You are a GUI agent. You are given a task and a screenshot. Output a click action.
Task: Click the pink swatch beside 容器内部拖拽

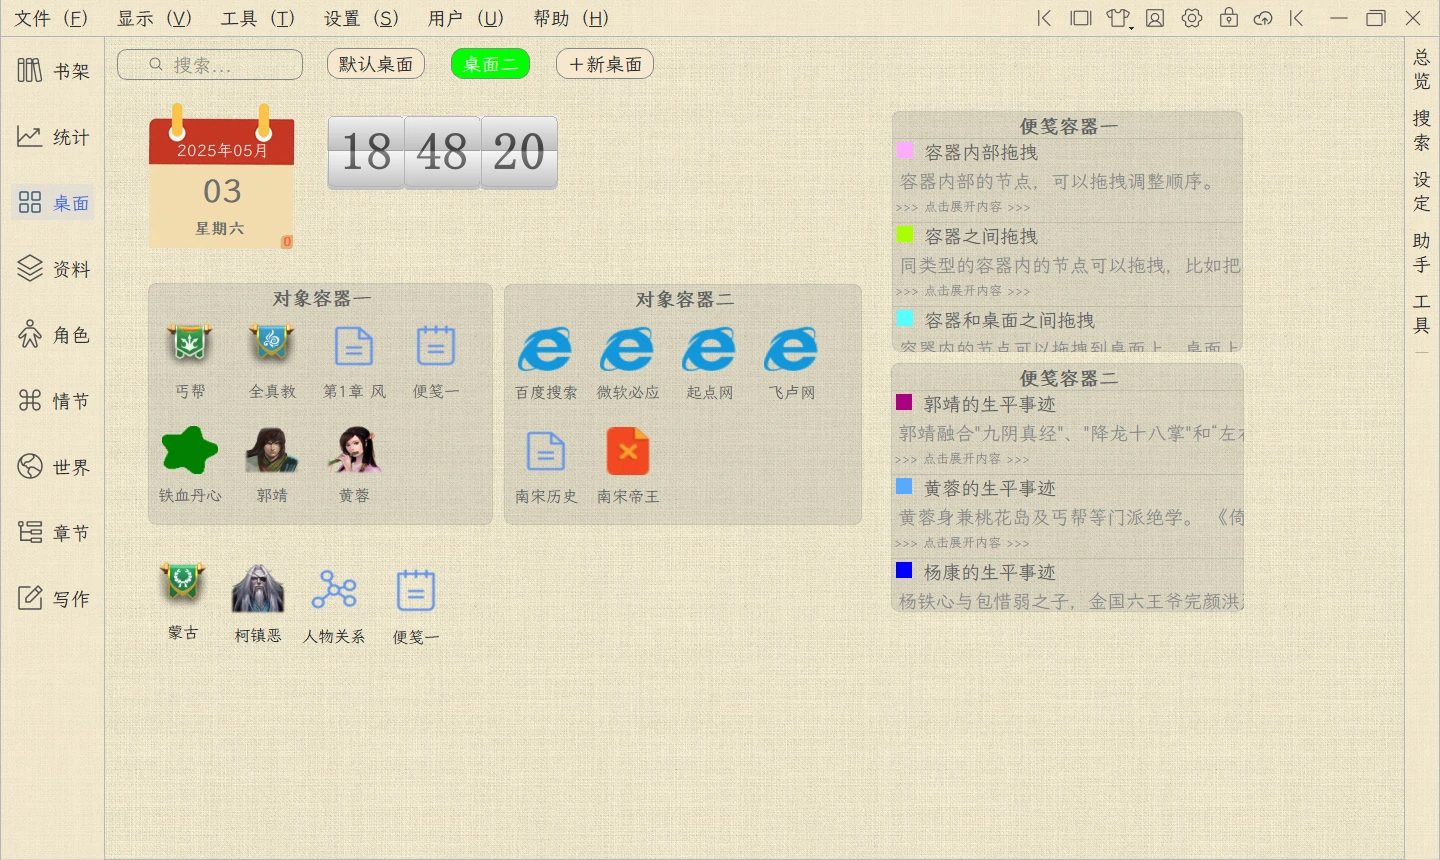(x=905, y=150)
